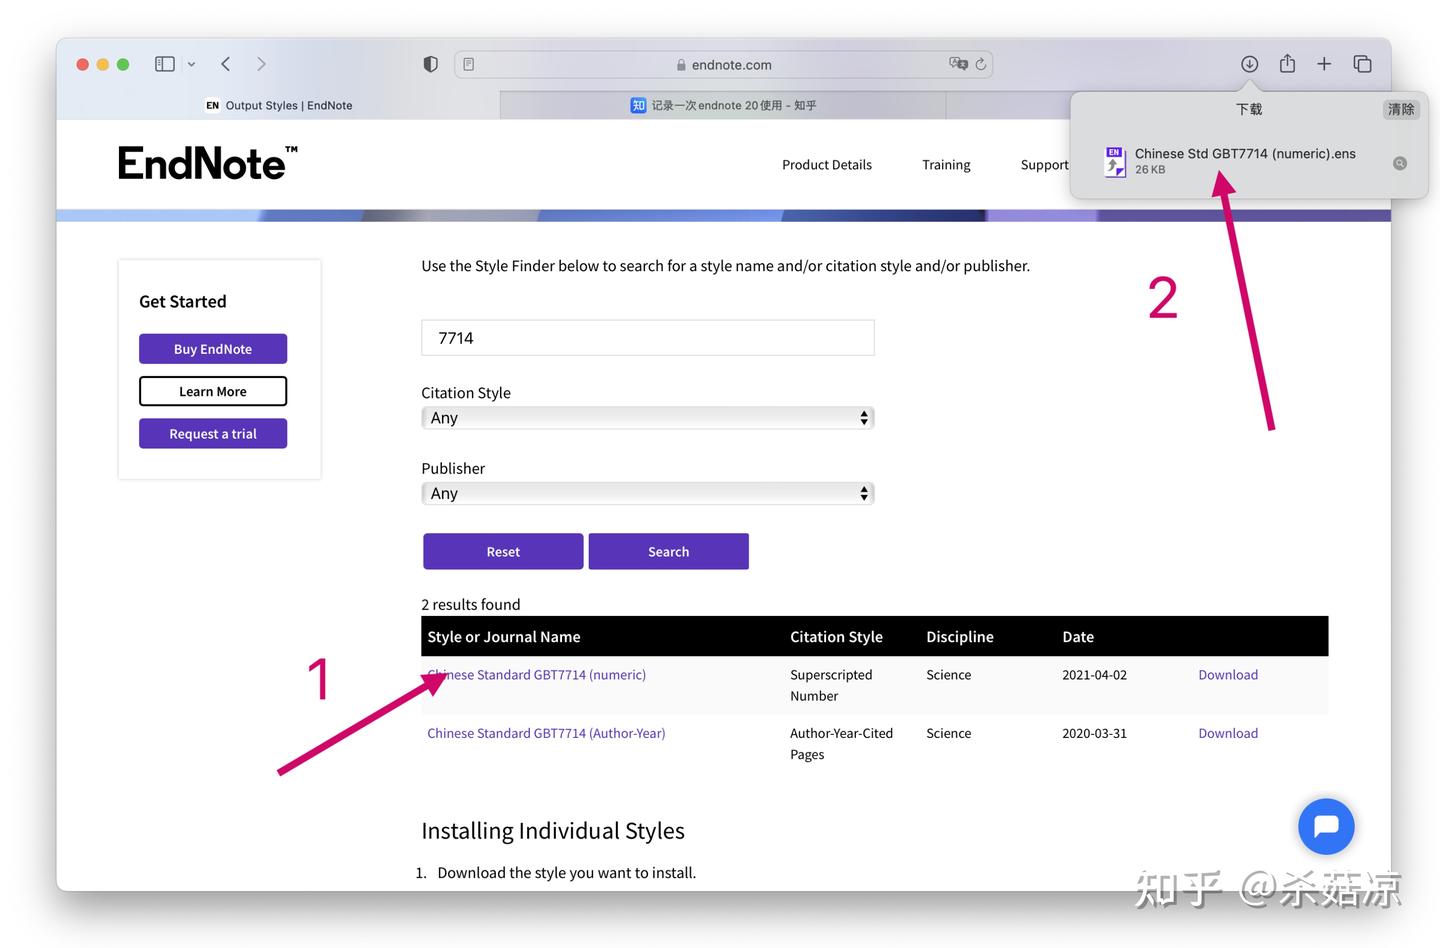Open the blue chat bubble icon

1326,826
